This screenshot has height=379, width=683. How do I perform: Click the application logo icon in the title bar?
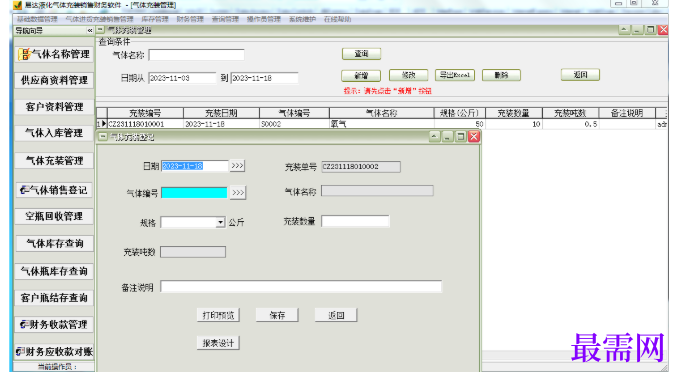pyautogui.click(x=17, y=5)
